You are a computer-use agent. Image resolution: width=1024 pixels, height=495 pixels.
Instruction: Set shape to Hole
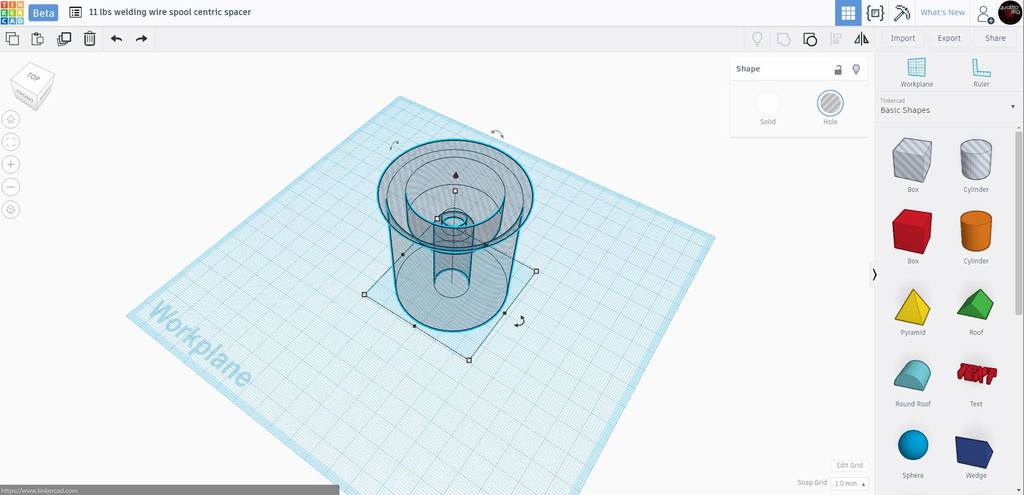[829, 103]
